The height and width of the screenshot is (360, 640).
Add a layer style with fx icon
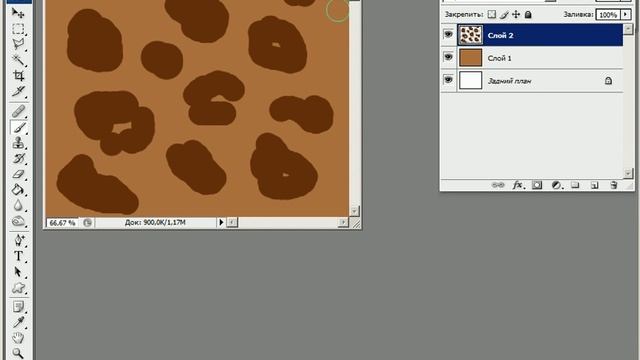pyautogui.click(x=517, y=185)
